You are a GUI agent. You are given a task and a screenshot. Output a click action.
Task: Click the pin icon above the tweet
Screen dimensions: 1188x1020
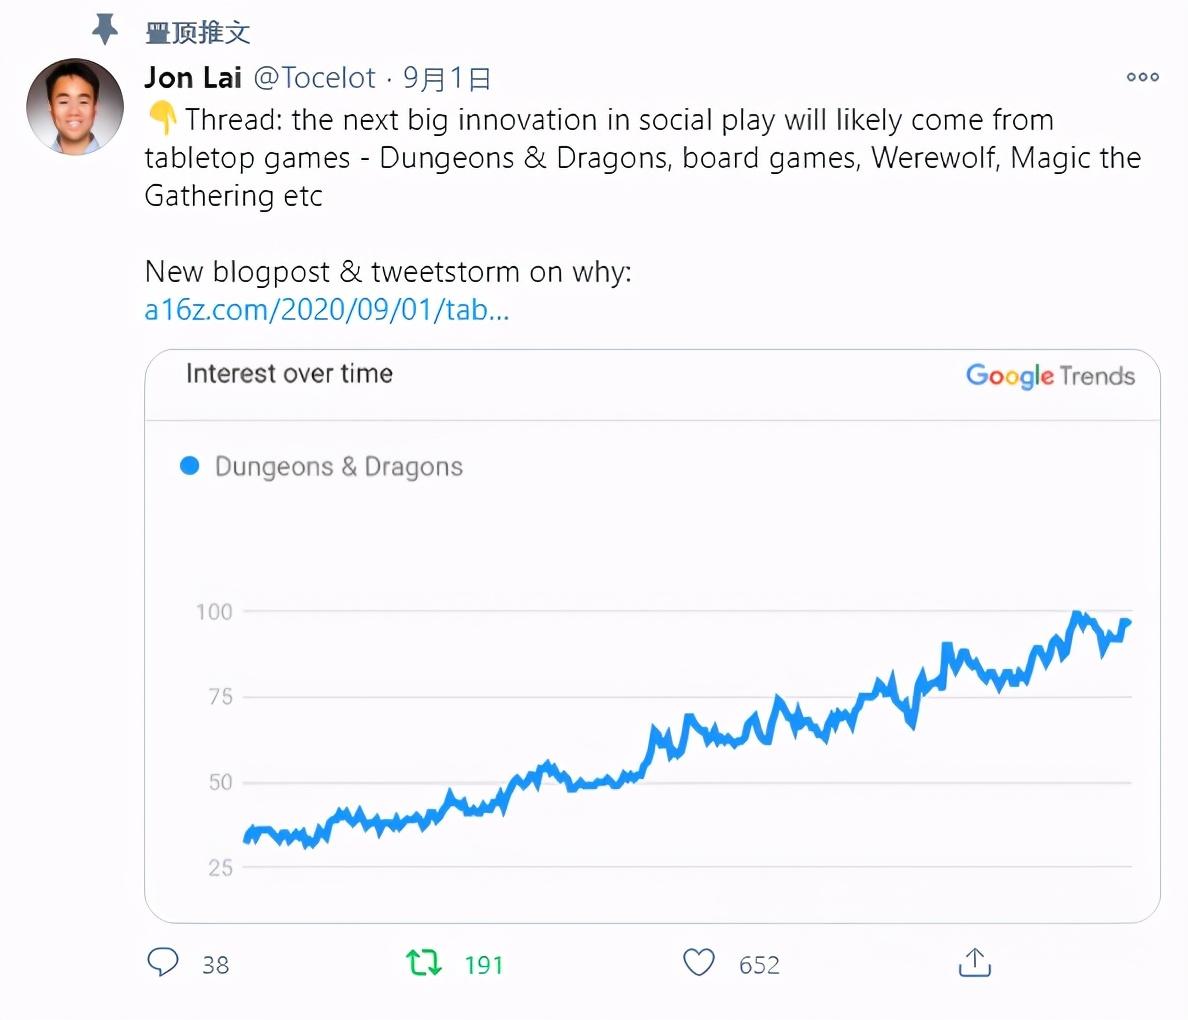coord(104,29)
